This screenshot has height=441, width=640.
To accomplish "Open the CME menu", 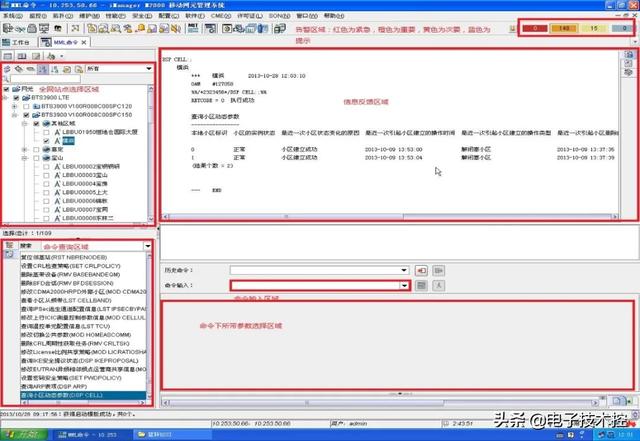I will pos(220,16).
